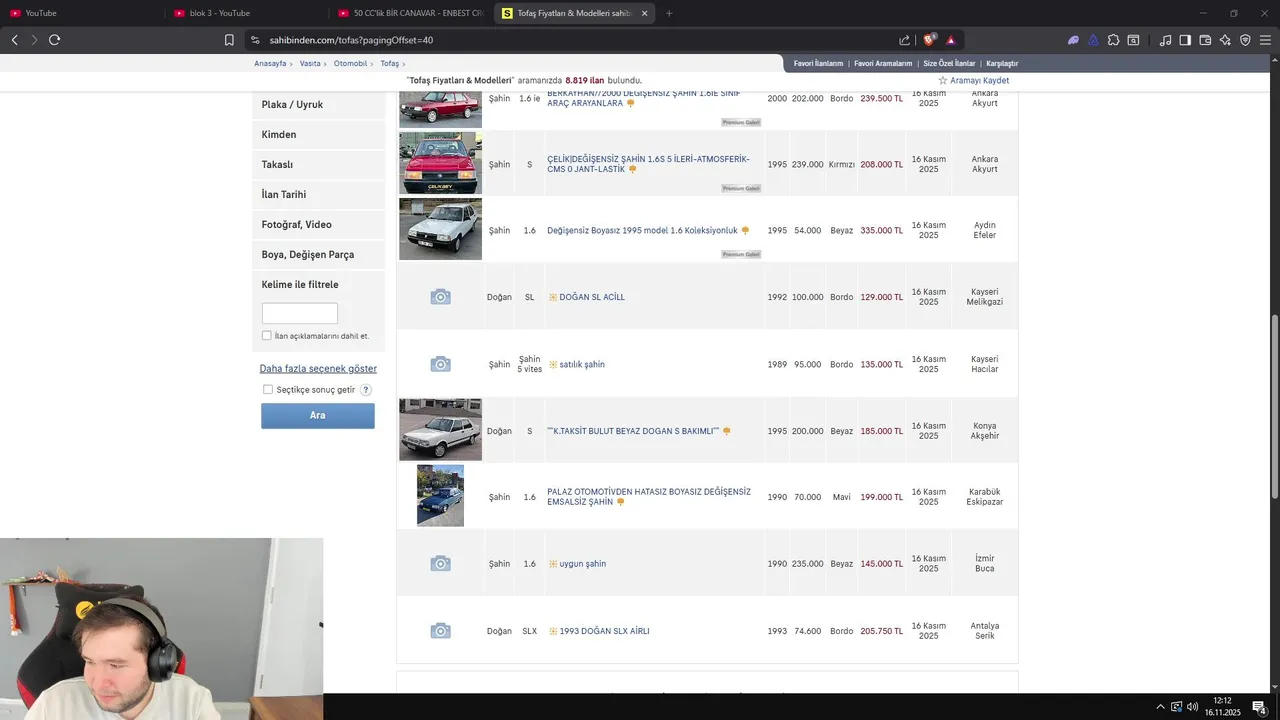Expand the Kimden filter section
The width and height of the screenshot is (1280, 720).
tap(318, 135)
